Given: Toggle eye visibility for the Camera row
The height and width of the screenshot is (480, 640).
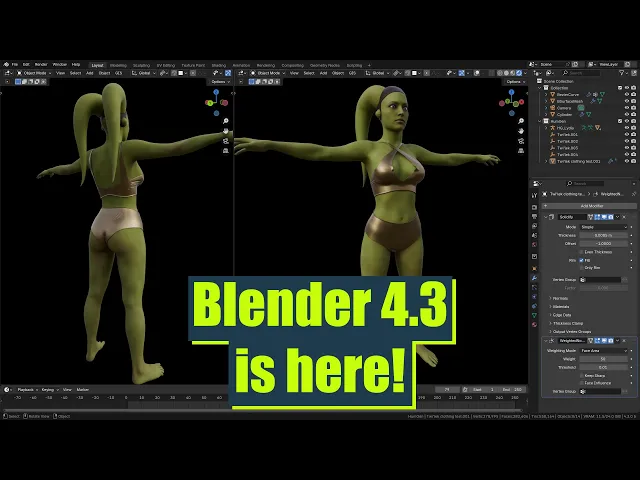Looking at the screenshot, I should pyautogui.click(x=627, y=108).
